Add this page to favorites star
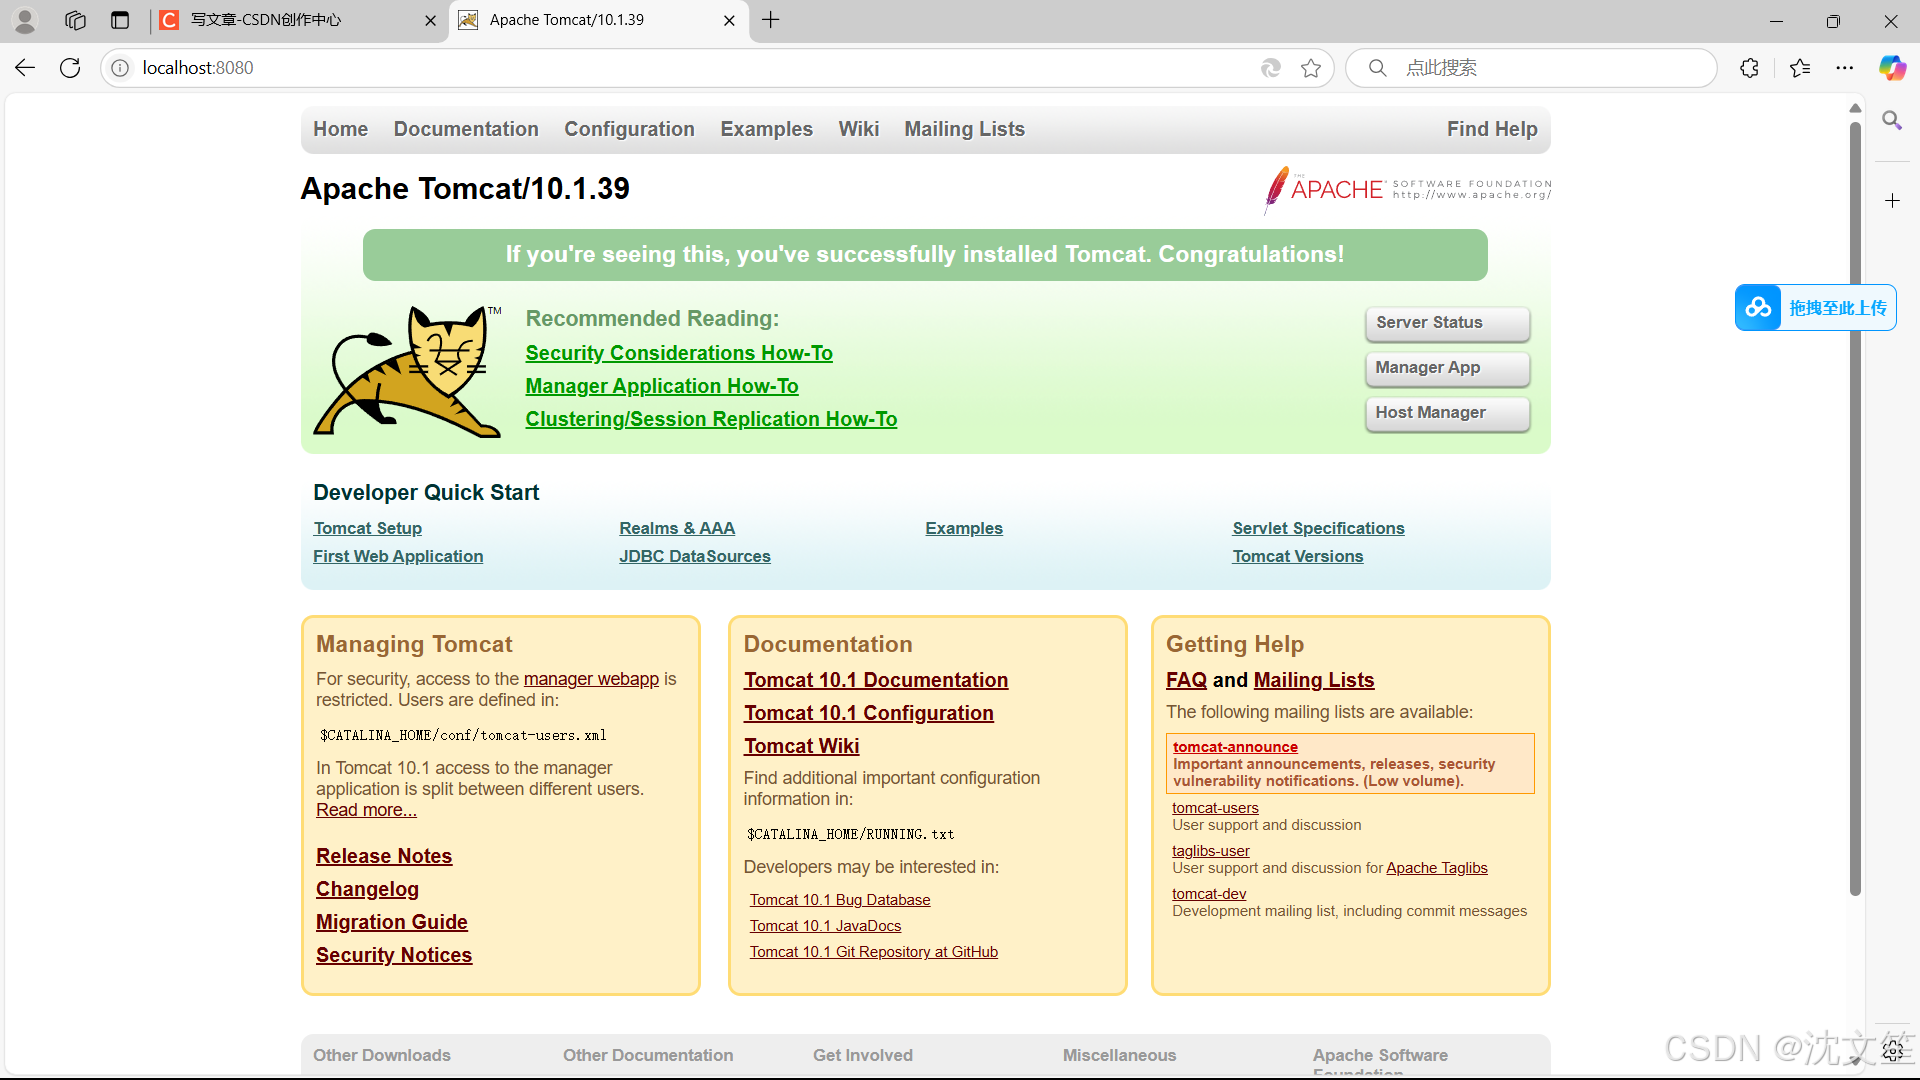Screen dimensions: 1920x1080 click(1311, 68)
